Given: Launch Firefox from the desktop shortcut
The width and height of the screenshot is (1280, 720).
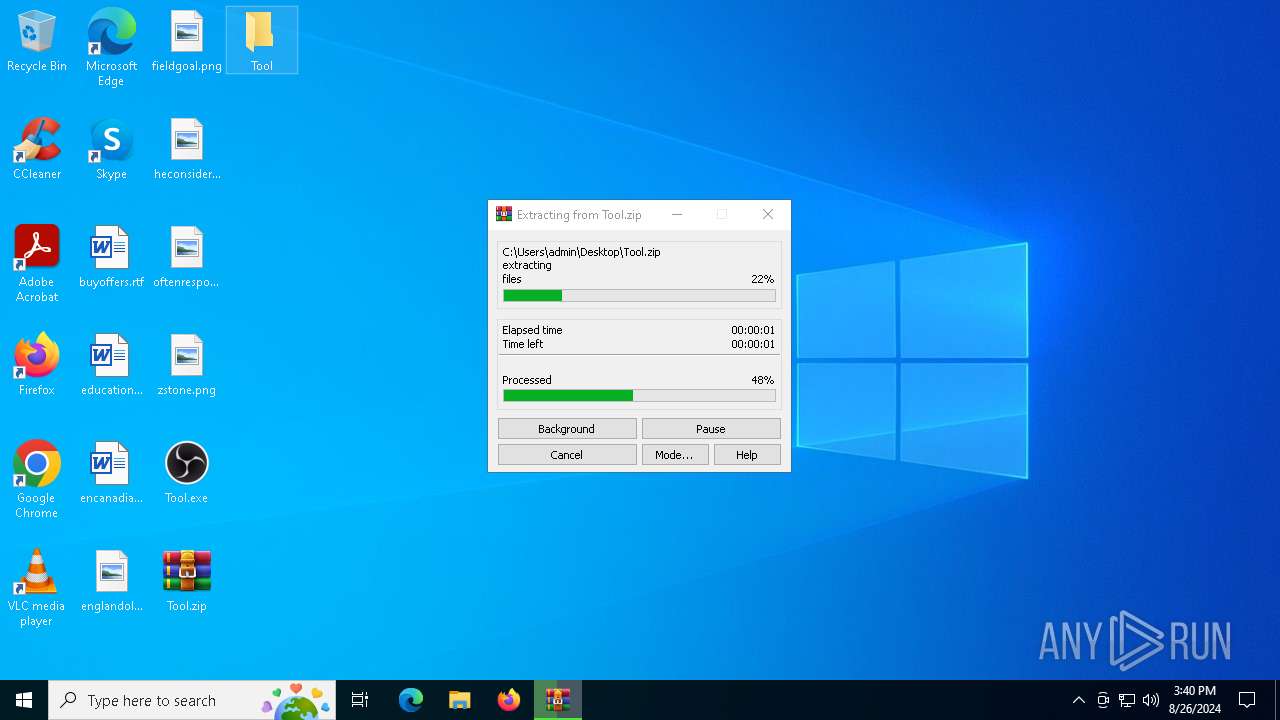Looking at the screenshot, I should tap(37, 366).
